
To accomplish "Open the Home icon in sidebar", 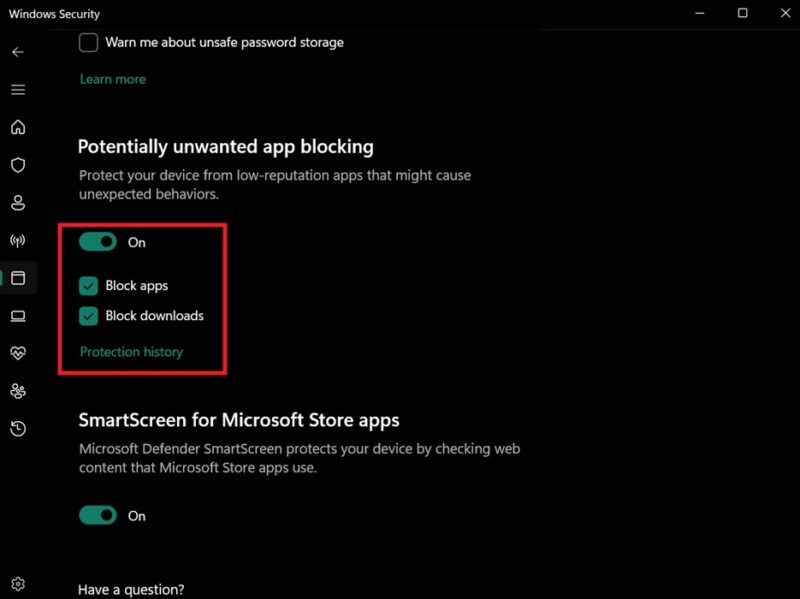I will [x=17, y=128].
